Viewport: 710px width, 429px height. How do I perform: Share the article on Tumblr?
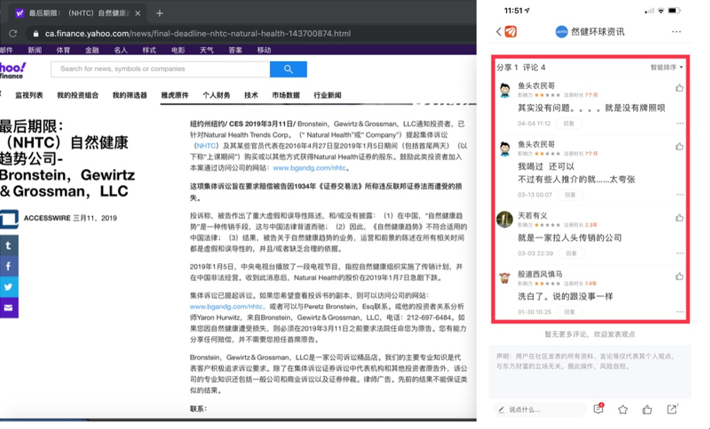click(x=9, y=246)
